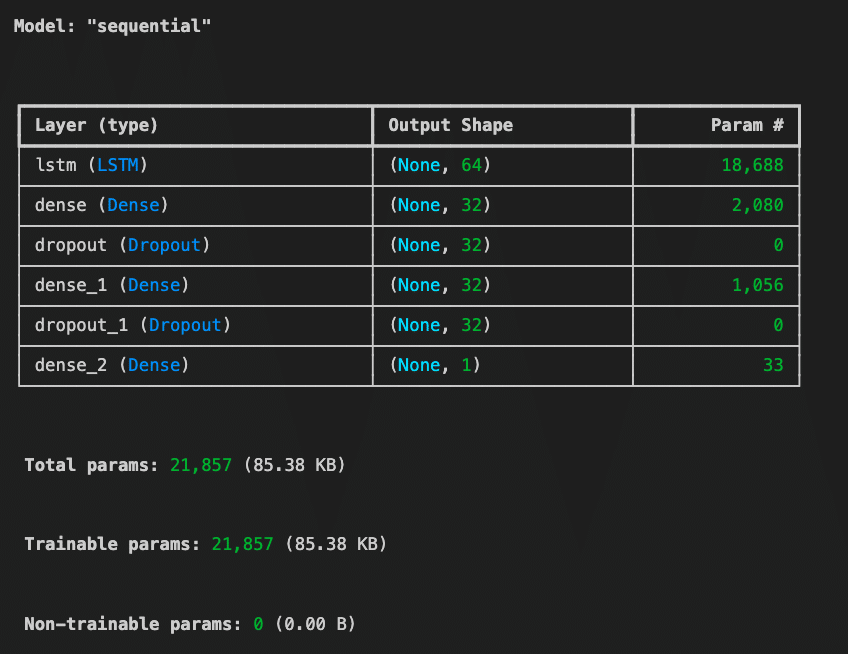Click the Model "sequential" title text
This screenshot has width=848, height=654.
(112, 25)
